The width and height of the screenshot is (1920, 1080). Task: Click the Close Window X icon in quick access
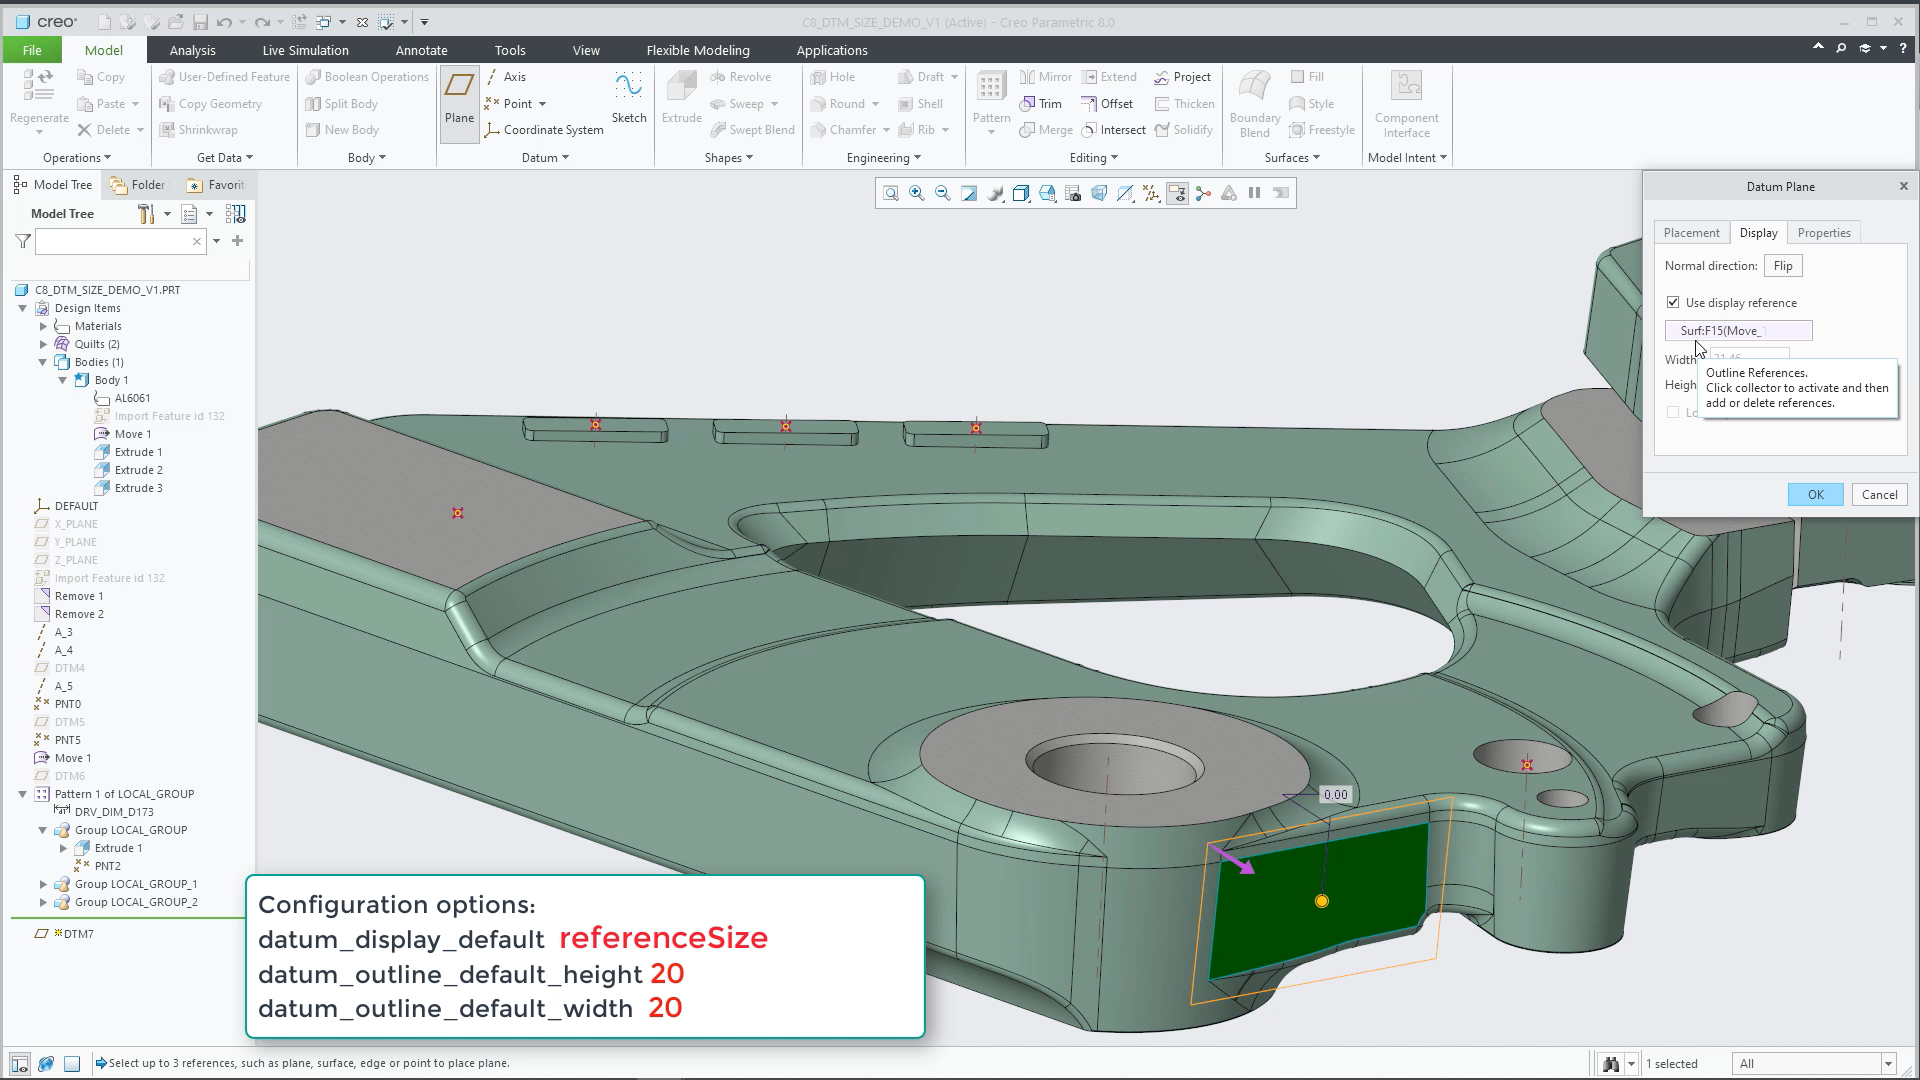pyautogui.click(x=362, y=22)
